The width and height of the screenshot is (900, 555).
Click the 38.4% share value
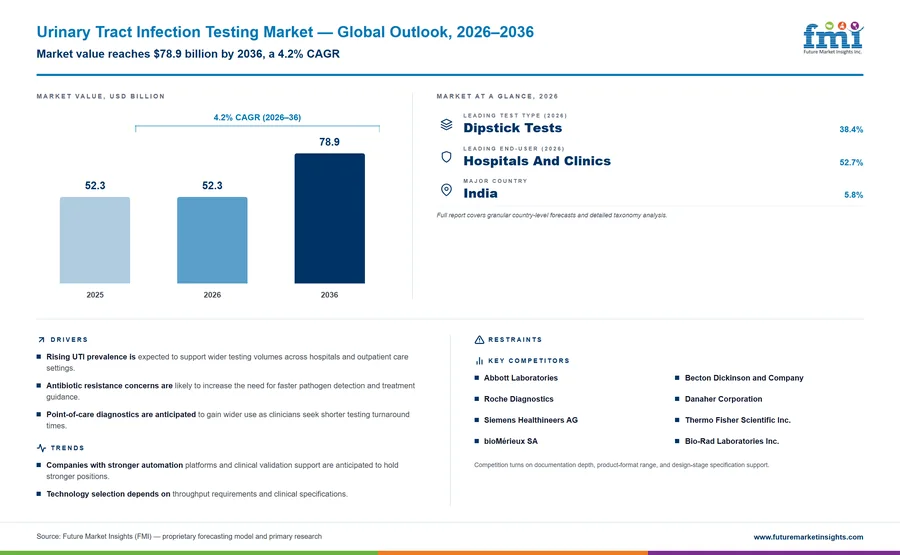[x=851, y=130]
